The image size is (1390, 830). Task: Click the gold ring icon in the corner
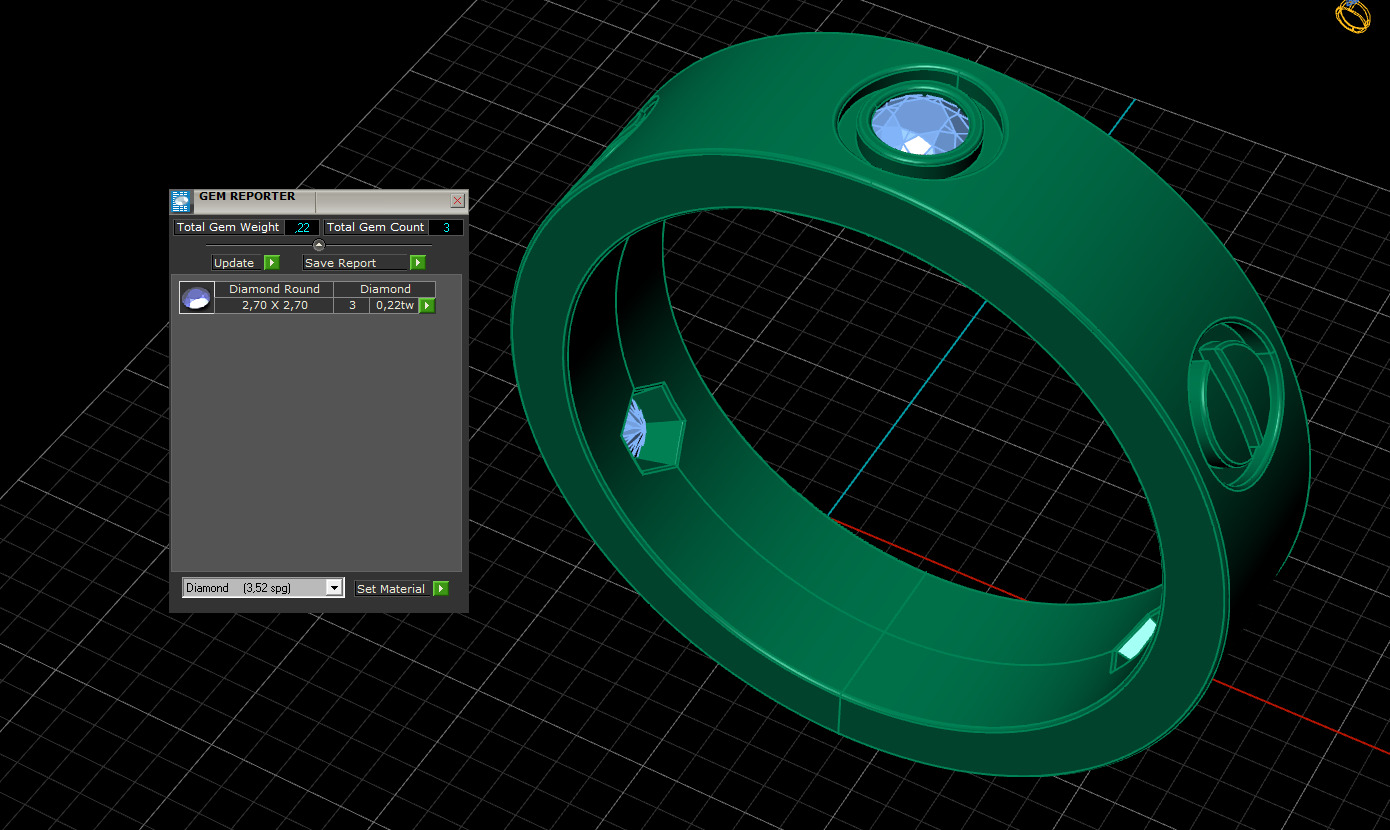point(1353,16)
